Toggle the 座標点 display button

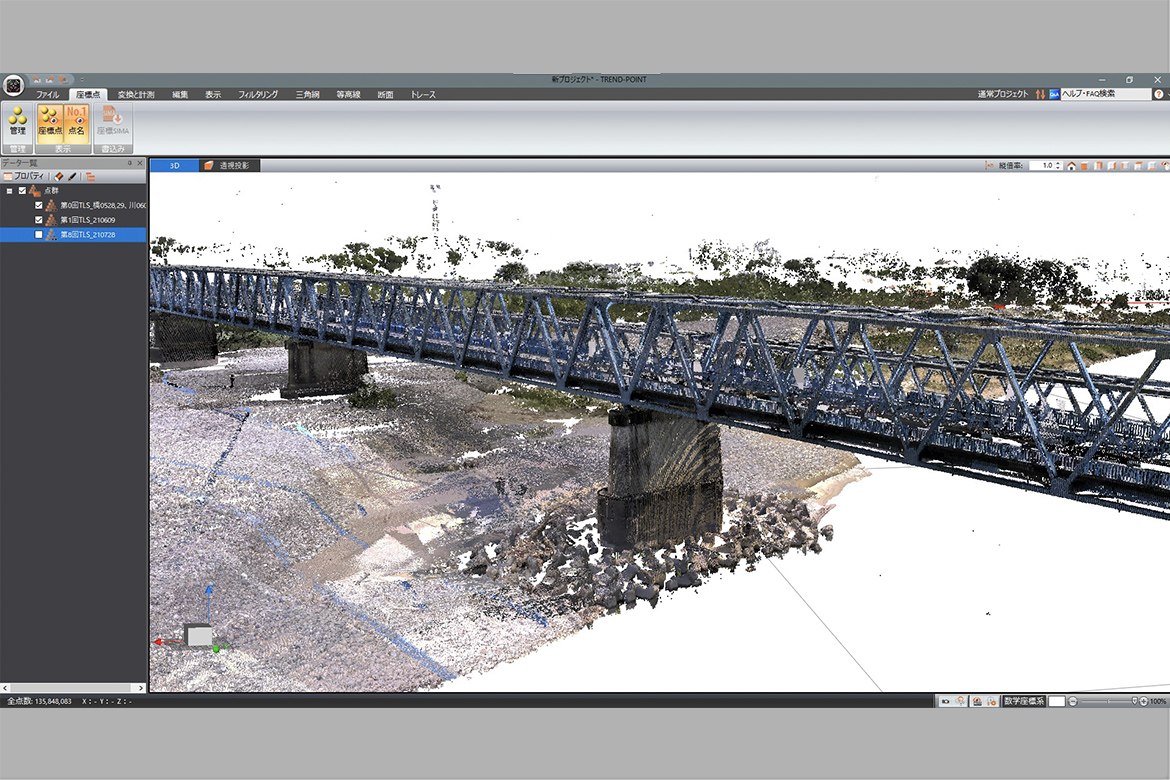pyautogui.click(x=49, y=122)
